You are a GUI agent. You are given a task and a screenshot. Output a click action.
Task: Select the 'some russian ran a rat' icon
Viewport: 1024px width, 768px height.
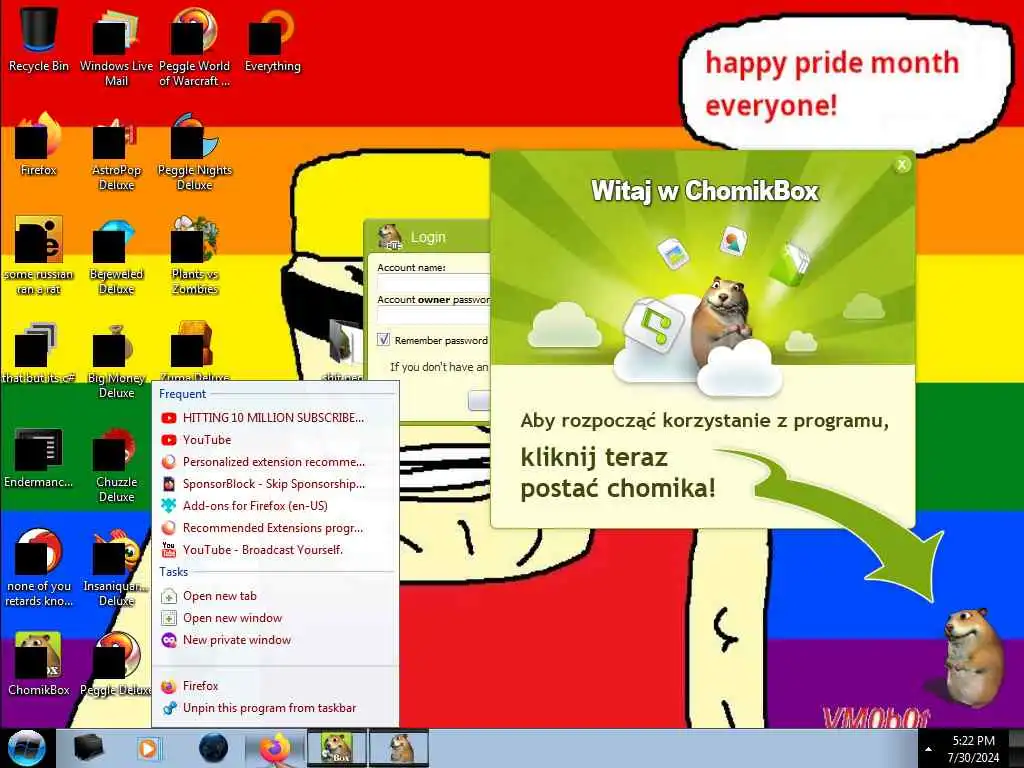(x=39, y=255)
